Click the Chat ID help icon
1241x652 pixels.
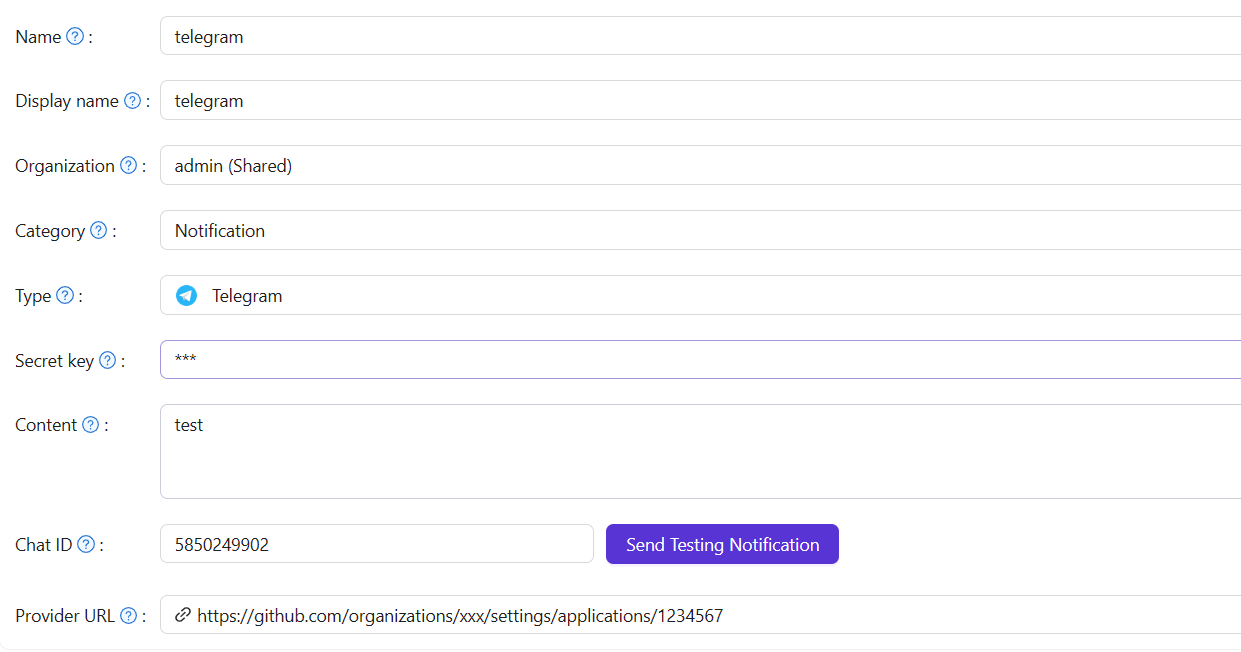point(86,543)
